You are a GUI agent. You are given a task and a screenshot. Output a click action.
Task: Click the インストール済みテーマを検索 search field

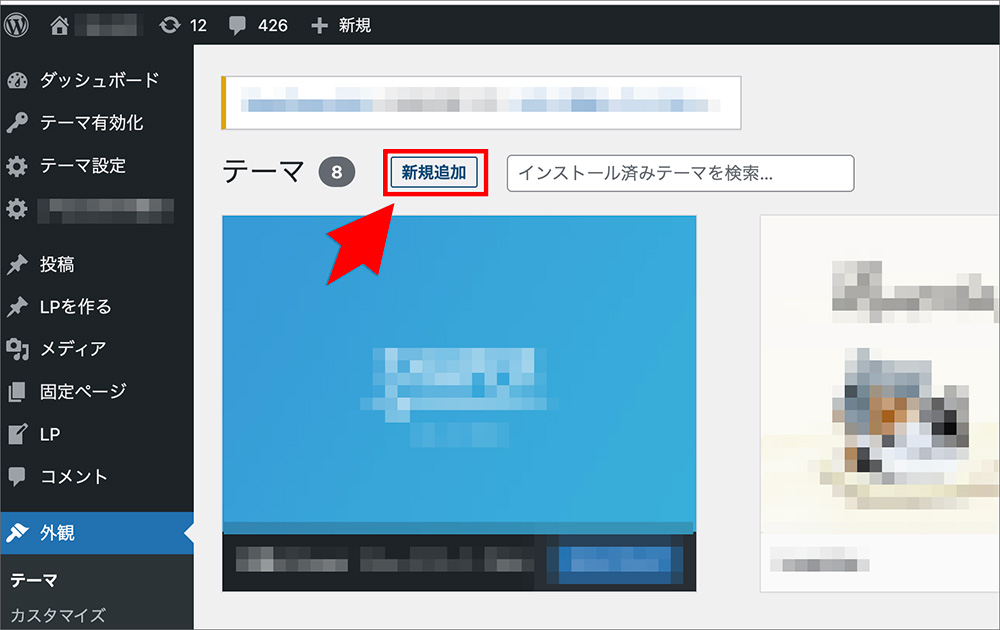click(680, 173)
